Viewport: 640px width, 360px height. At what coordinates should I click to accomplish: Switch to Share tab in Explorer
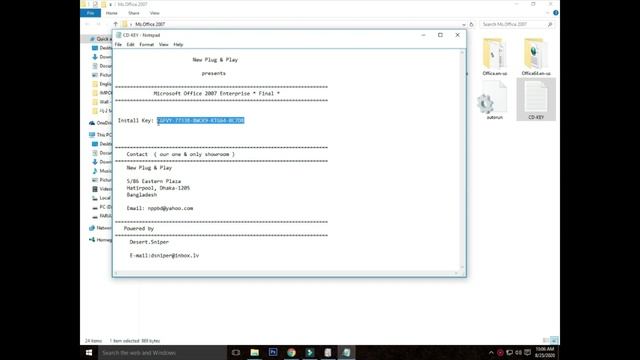pos(133,13)
